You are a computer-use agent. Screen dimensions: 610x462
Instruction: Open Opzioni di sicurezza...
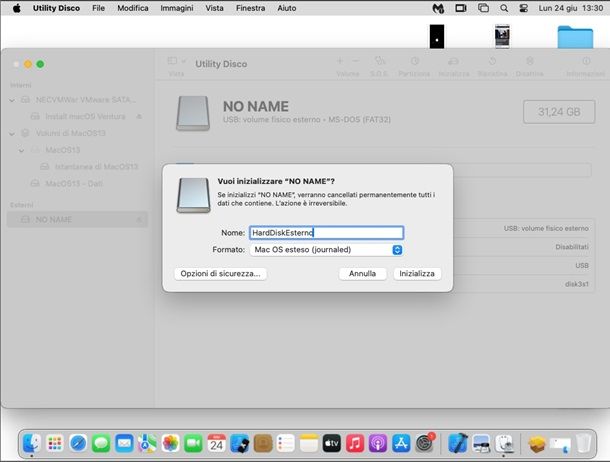tap(220, 274)
